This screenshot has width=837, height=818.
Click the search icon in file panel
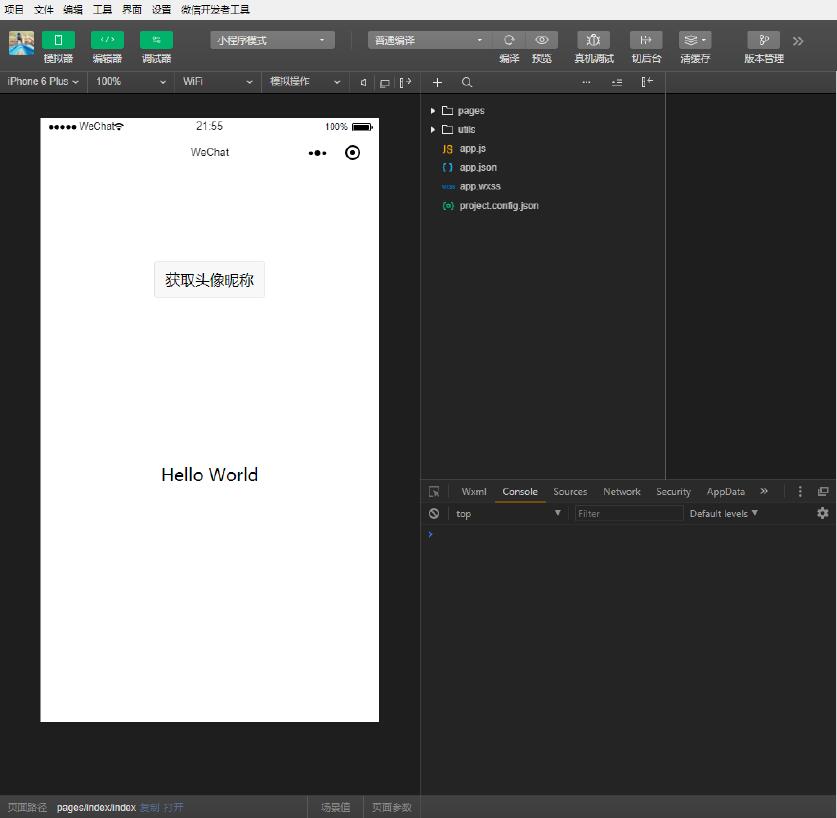coord(467,82)
